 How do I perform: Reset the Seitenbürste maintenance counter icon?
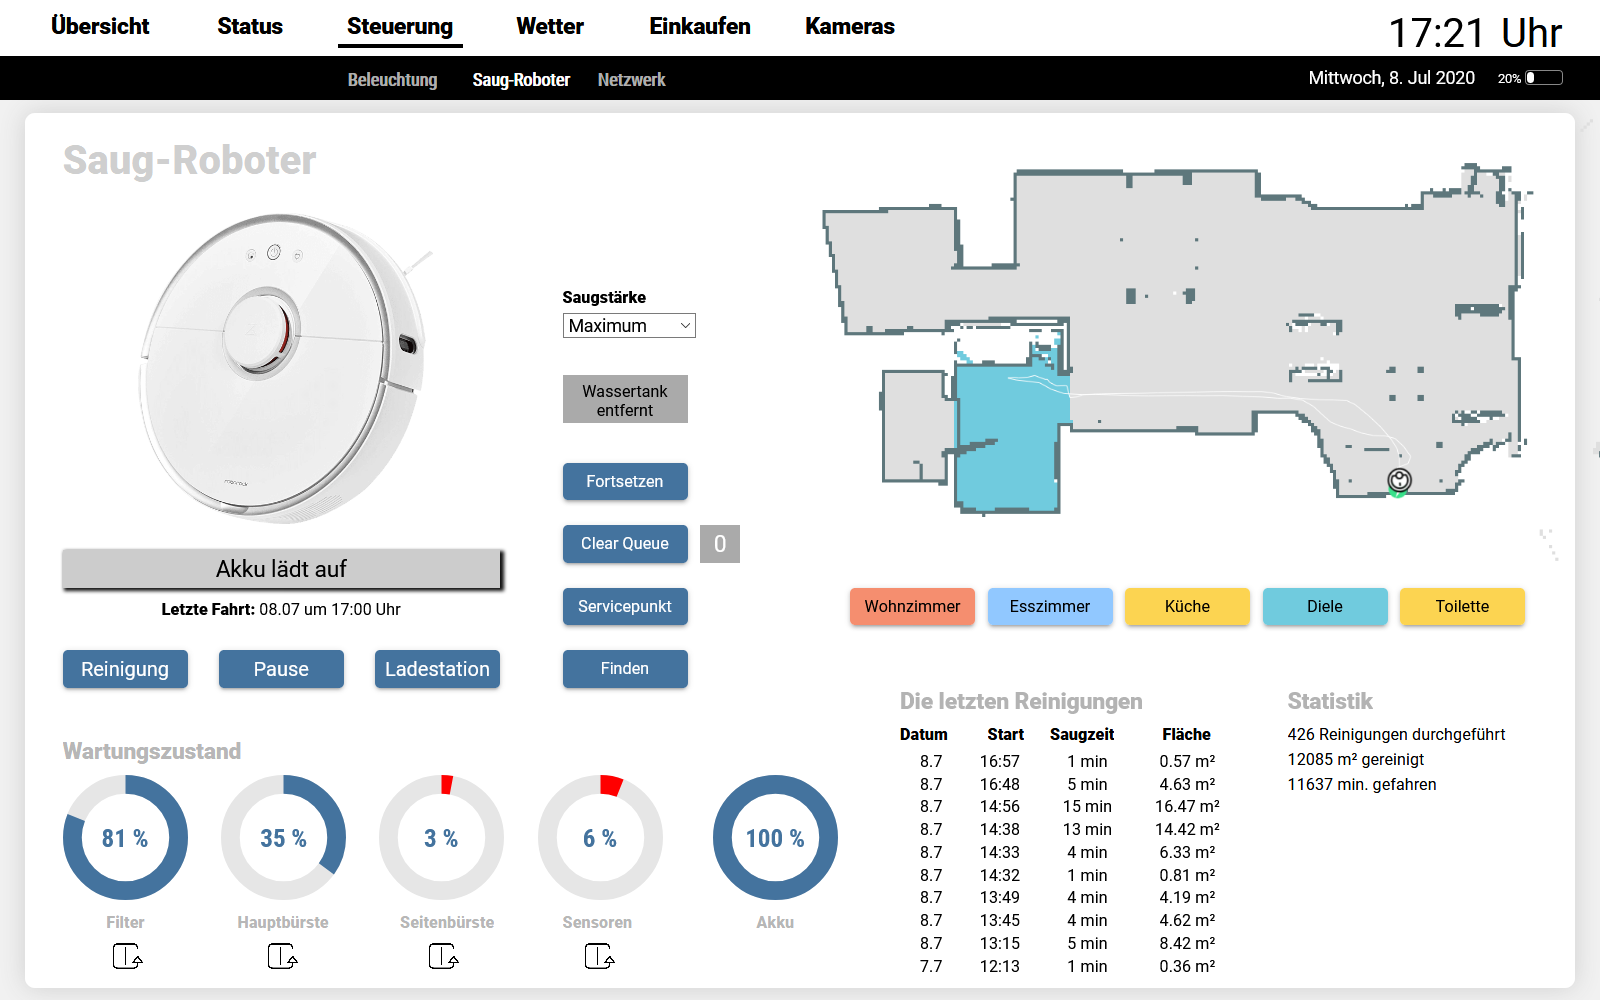point(443,957)
